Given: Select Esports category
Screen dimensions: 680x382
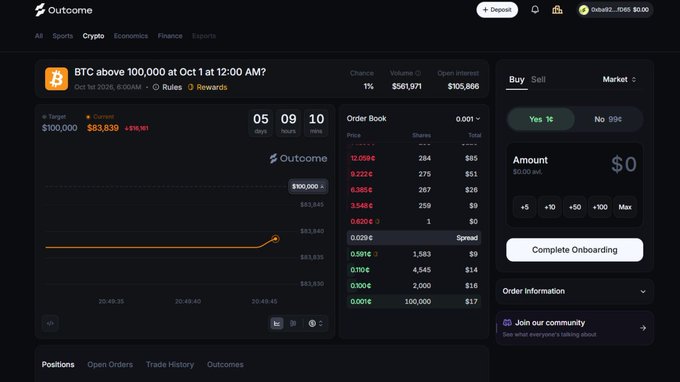Looking at the screenshot, I should pos(204,36).
